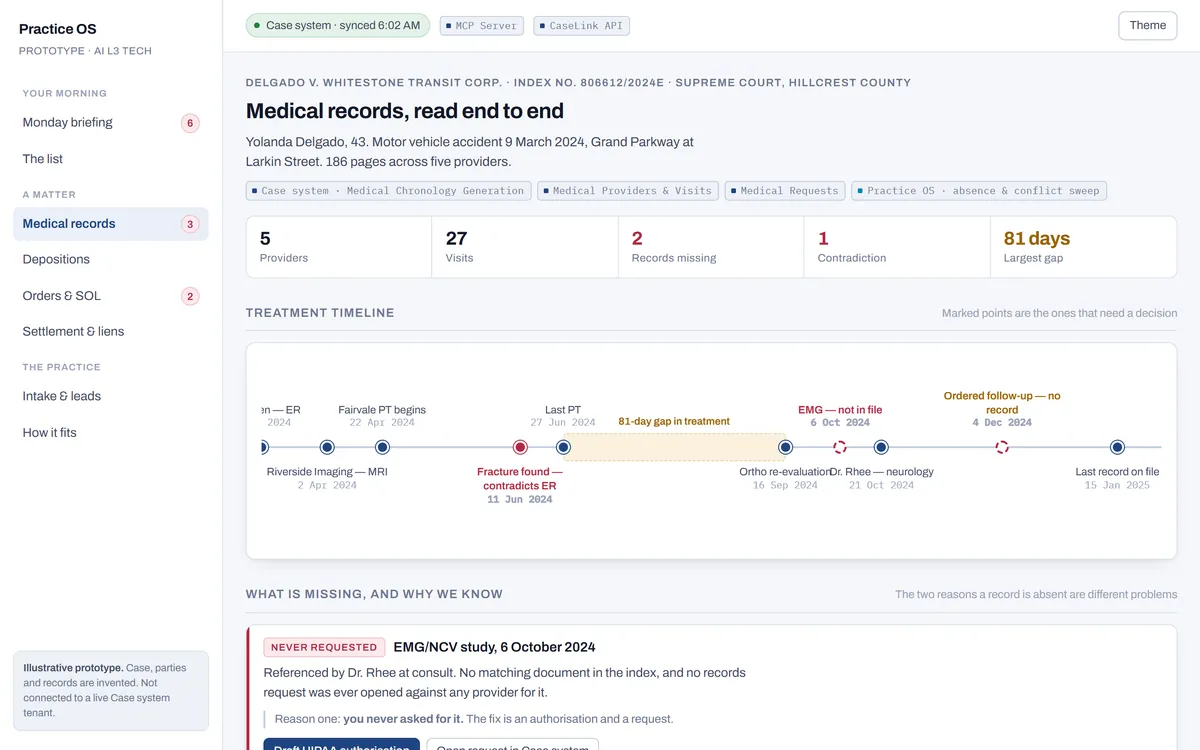This screenshot has width=1200, height=750.
Task: Click WHAT IS MISSING, AND WHY WE KNOW heading
Action: pyautogui.click(x=374, y=594)
